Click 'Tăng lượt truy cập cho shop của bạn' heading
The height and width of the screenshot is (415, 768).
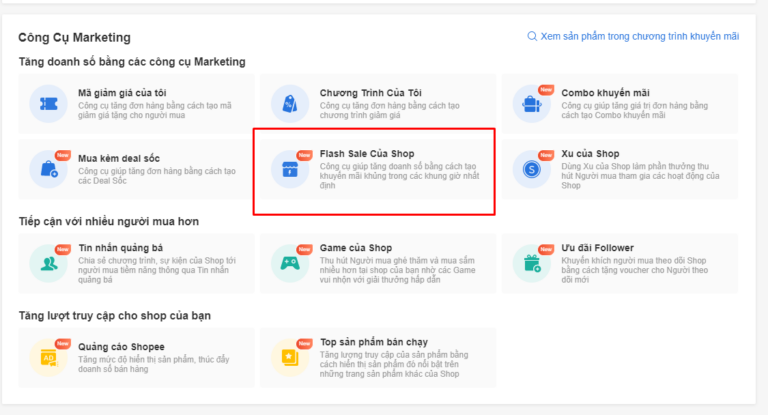click(x=115, y=316)
